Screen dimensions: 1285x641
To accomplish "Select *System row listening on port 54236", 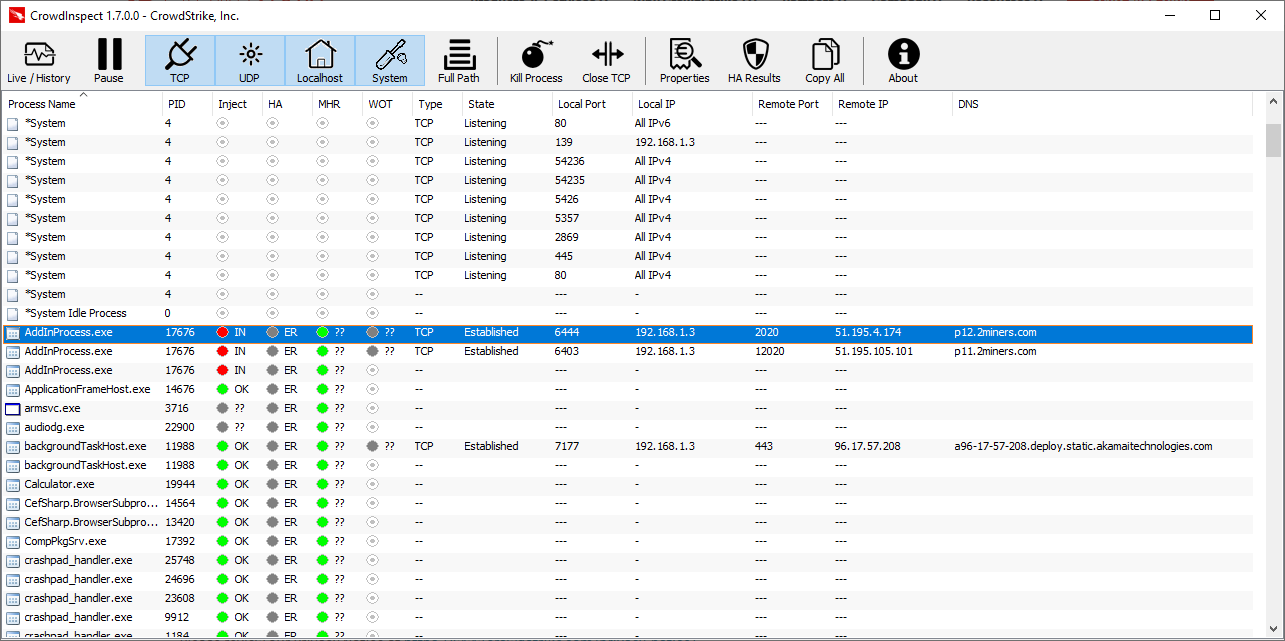I will pos(628,161).
